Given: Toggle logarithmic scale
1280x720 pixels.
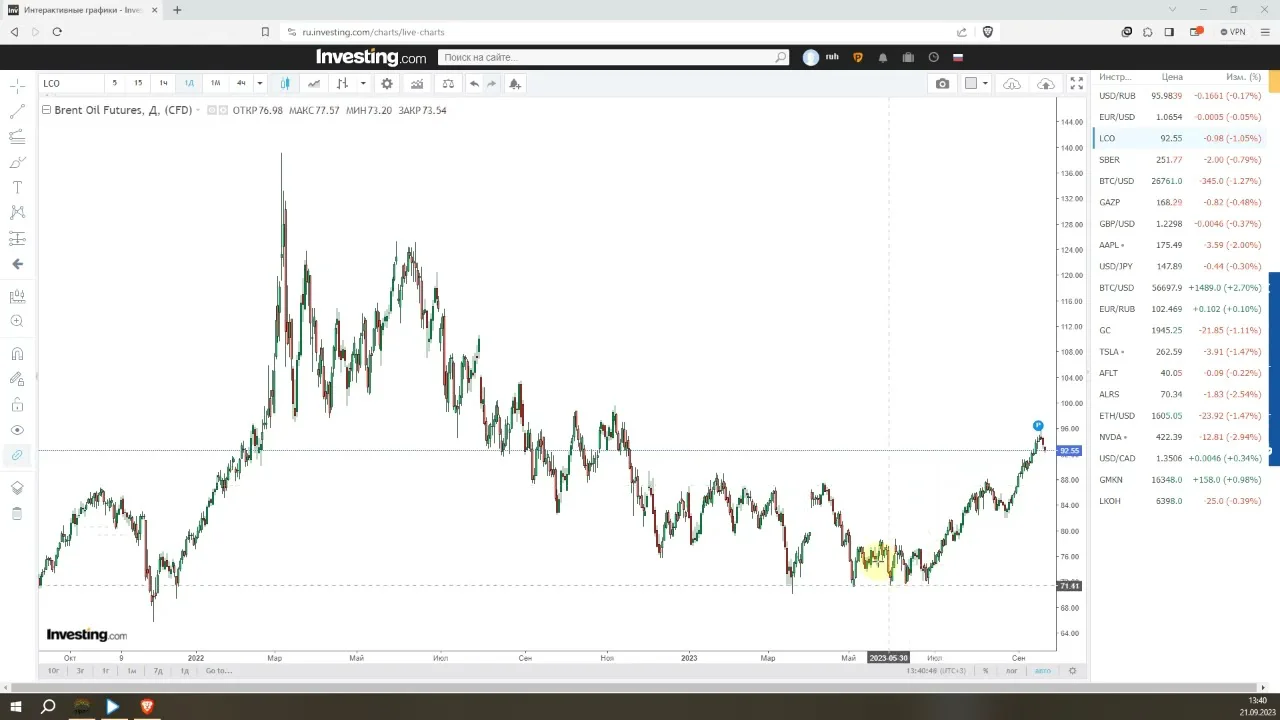Looking at the screenshot, I should pyautogui.click(x=1012, y=671).
